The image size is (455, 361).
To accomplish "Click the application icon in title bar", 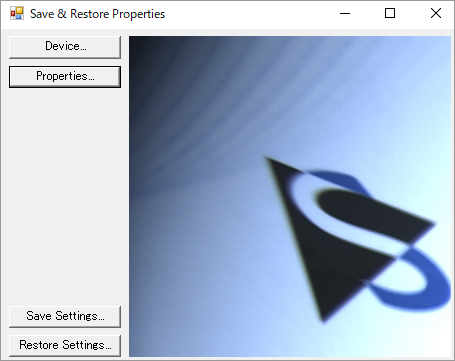I will coord(17,14).
